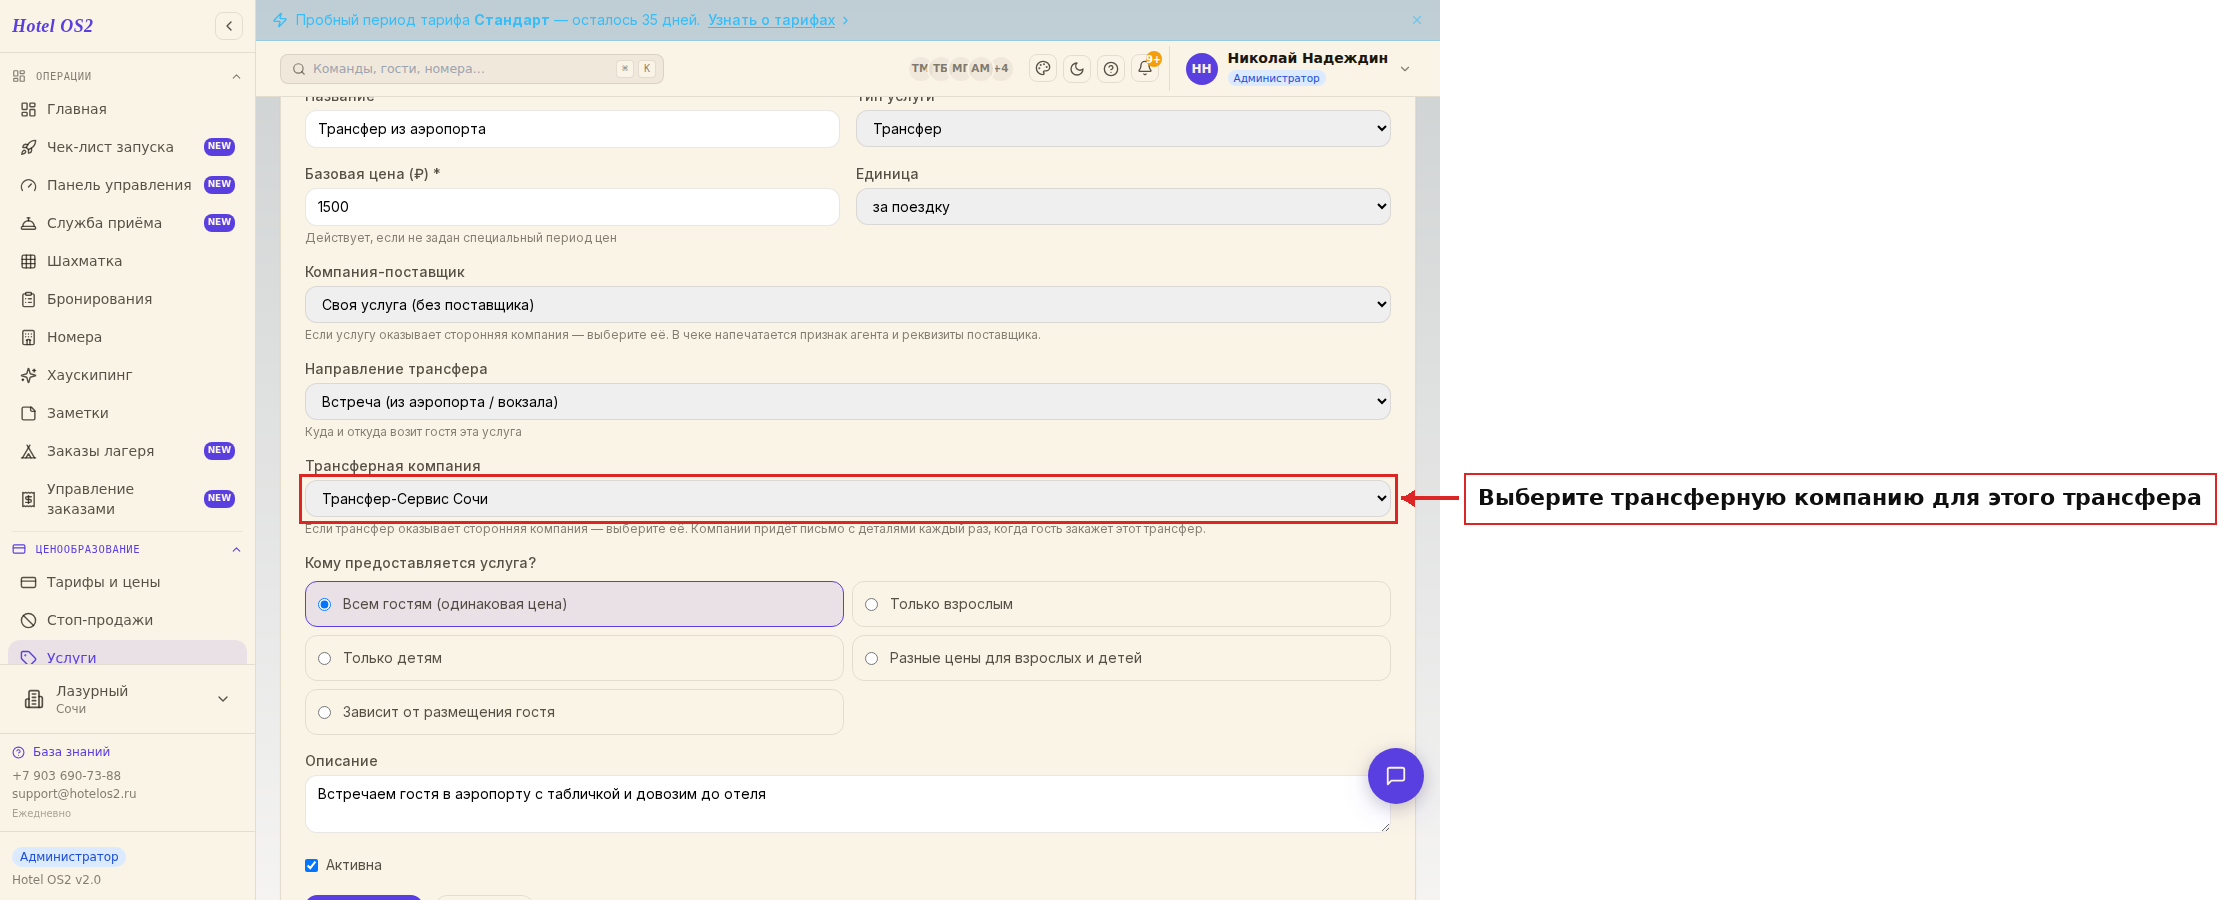Click the tent icon for Заказы лагеря
Image resolution: width=2240 pixels, height=900 pixels.
click(x=29, y=451)
